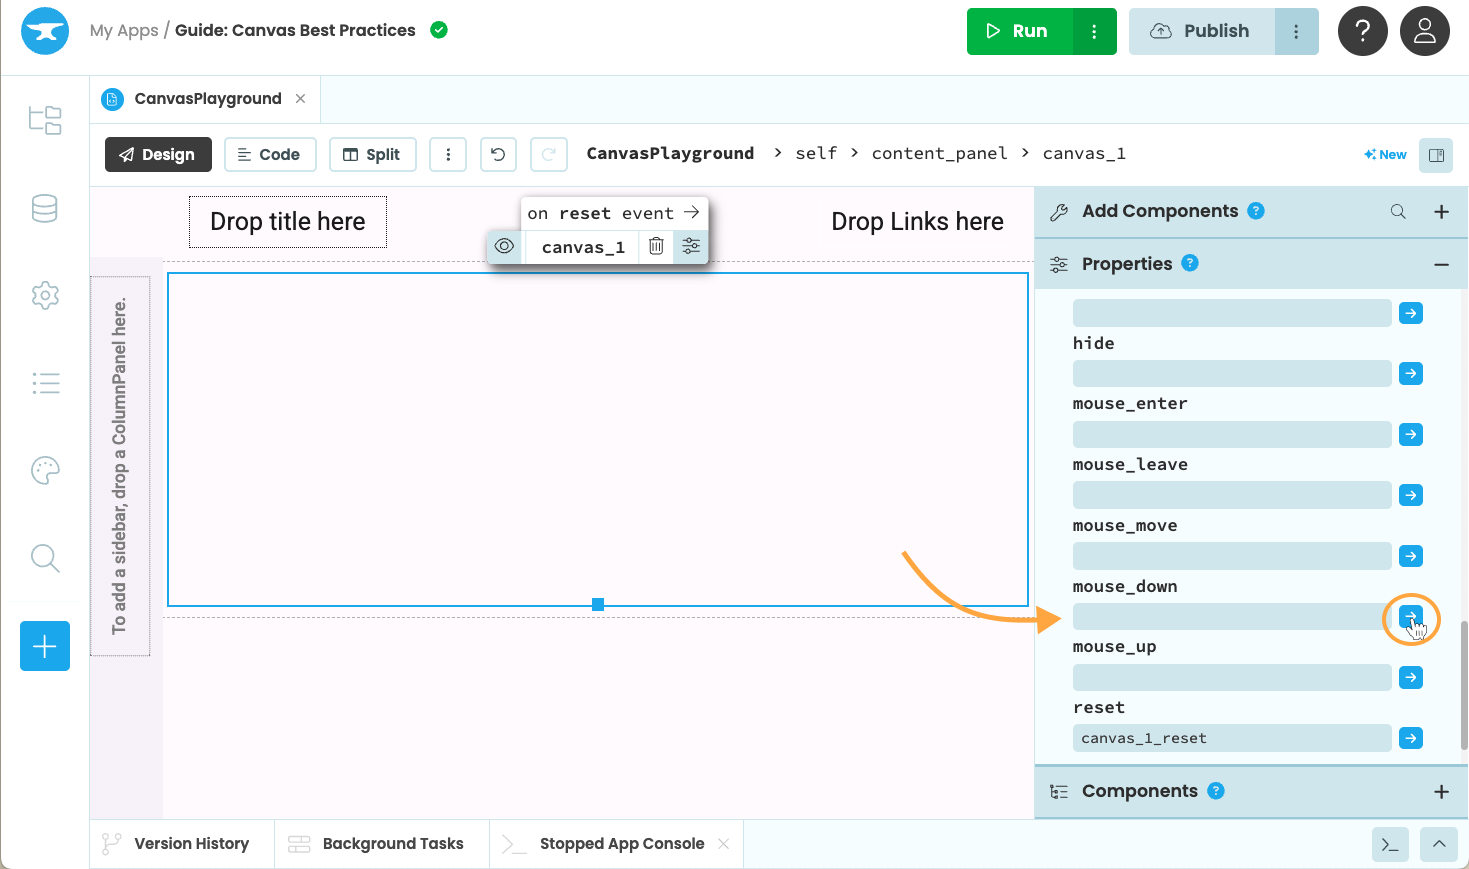Toggle the right sidebar panel button
1469x869 pixels.
(x=1436, y=155)
